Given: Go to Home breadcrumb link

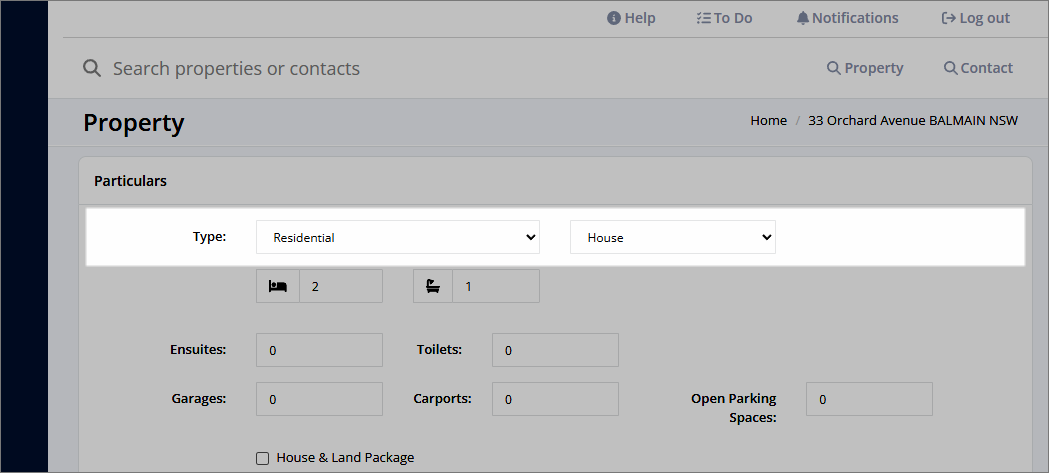Looking at the screenshot, I should 769,120.
